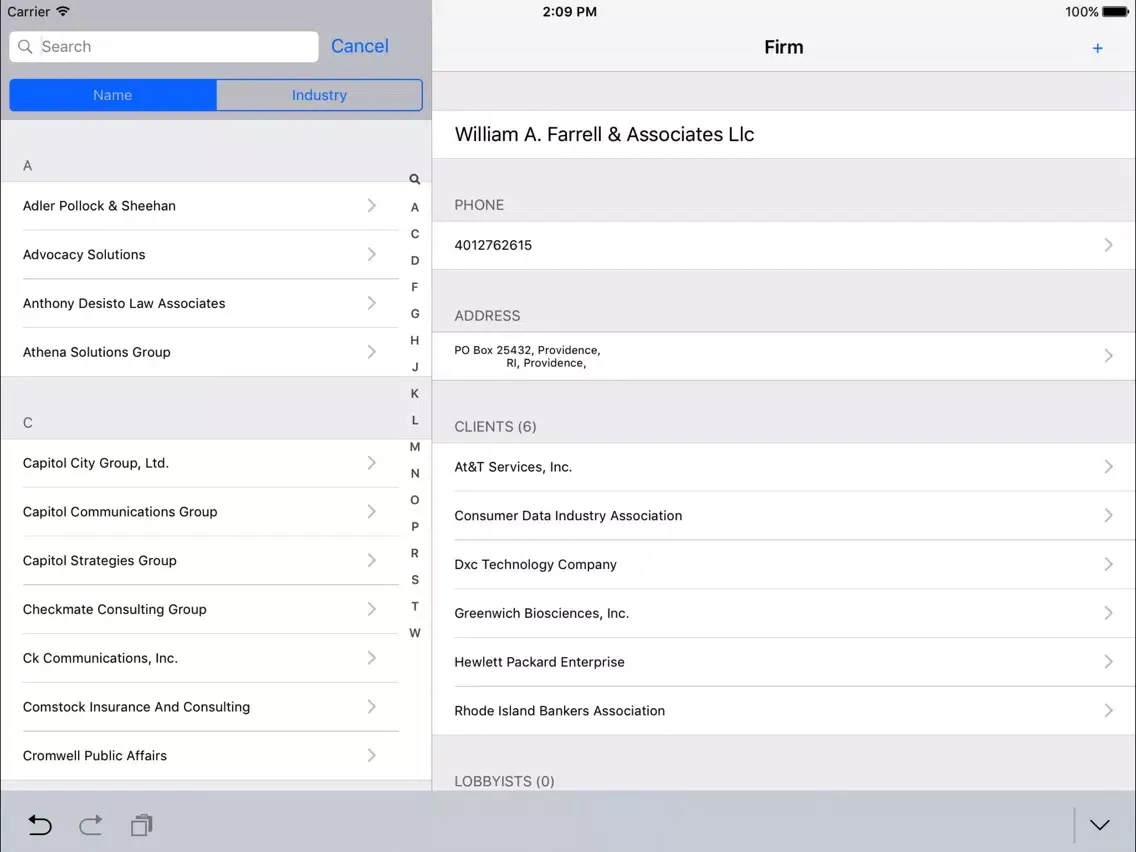
Task: Open client At&T Services, Inc. text
Action: (513, 467)
